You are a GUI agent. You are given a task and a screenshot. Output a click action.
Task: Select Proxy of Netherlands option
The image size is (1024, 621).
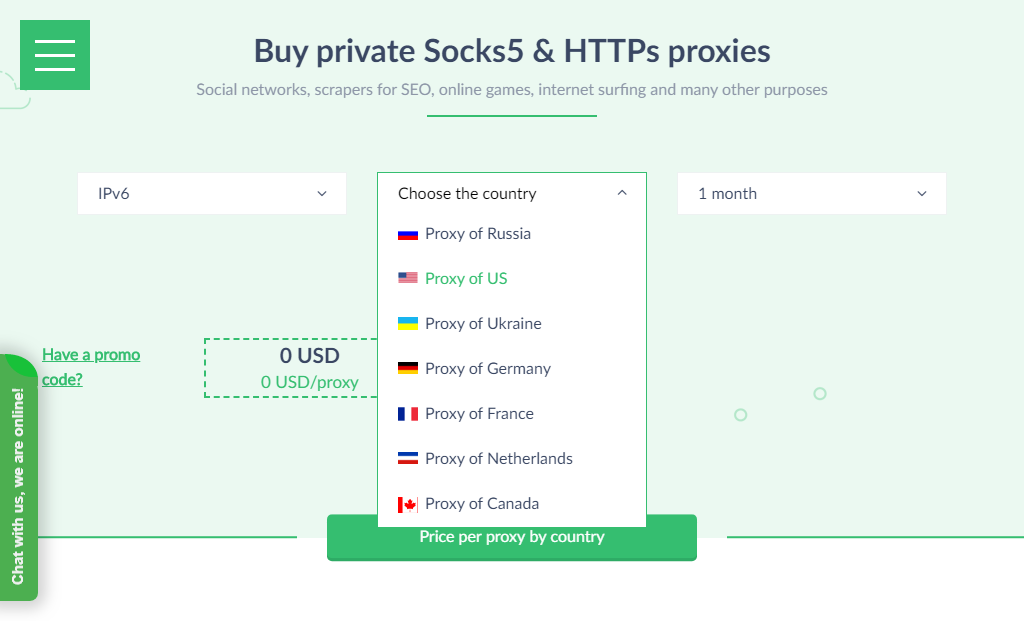512,458
